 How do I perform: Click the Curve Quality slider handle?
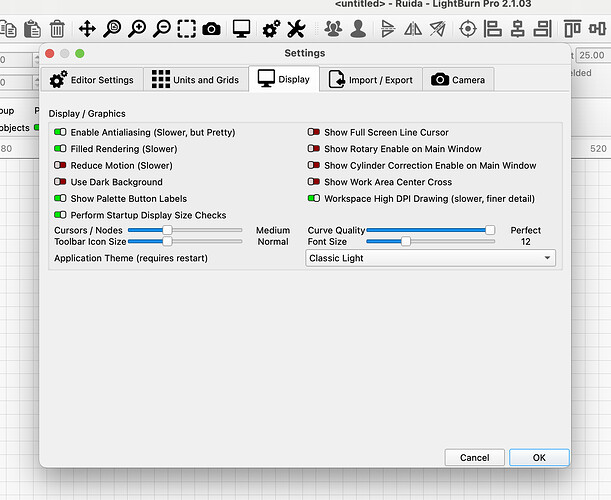click(x=490, y=230)
